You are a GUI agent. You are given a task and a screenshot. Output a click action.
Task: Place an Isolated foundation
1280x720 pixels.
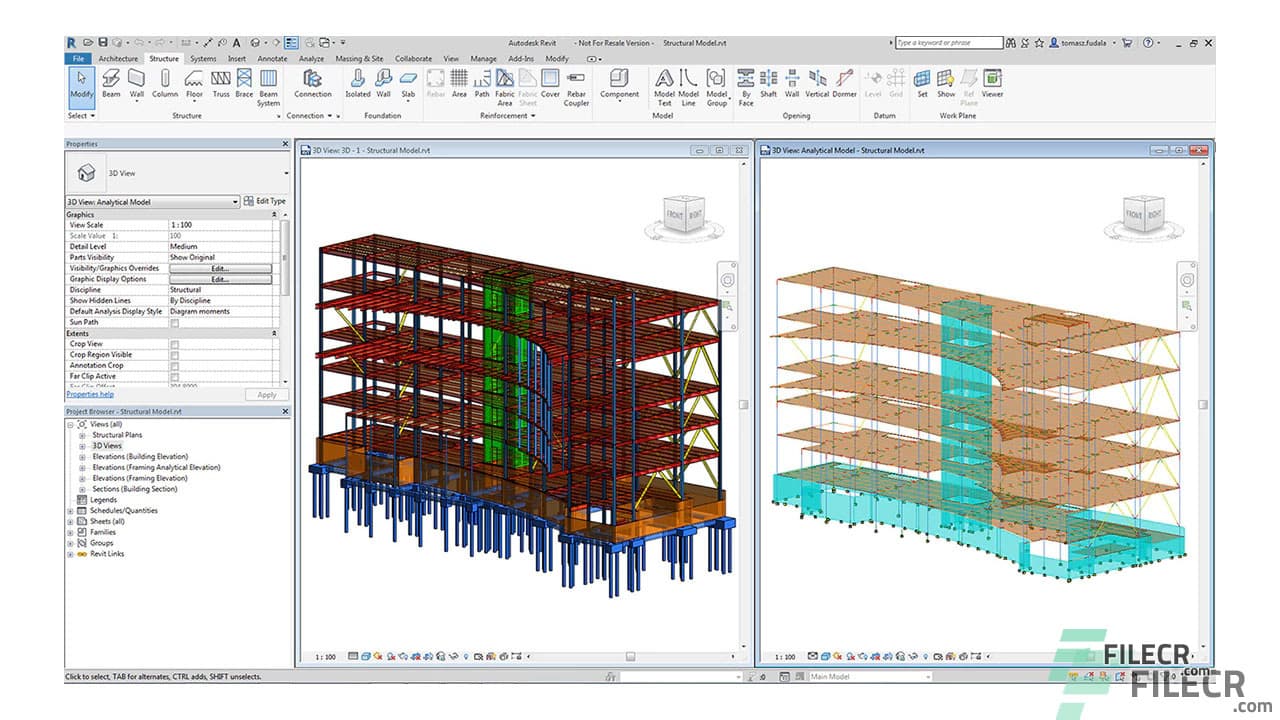(358, 88)
